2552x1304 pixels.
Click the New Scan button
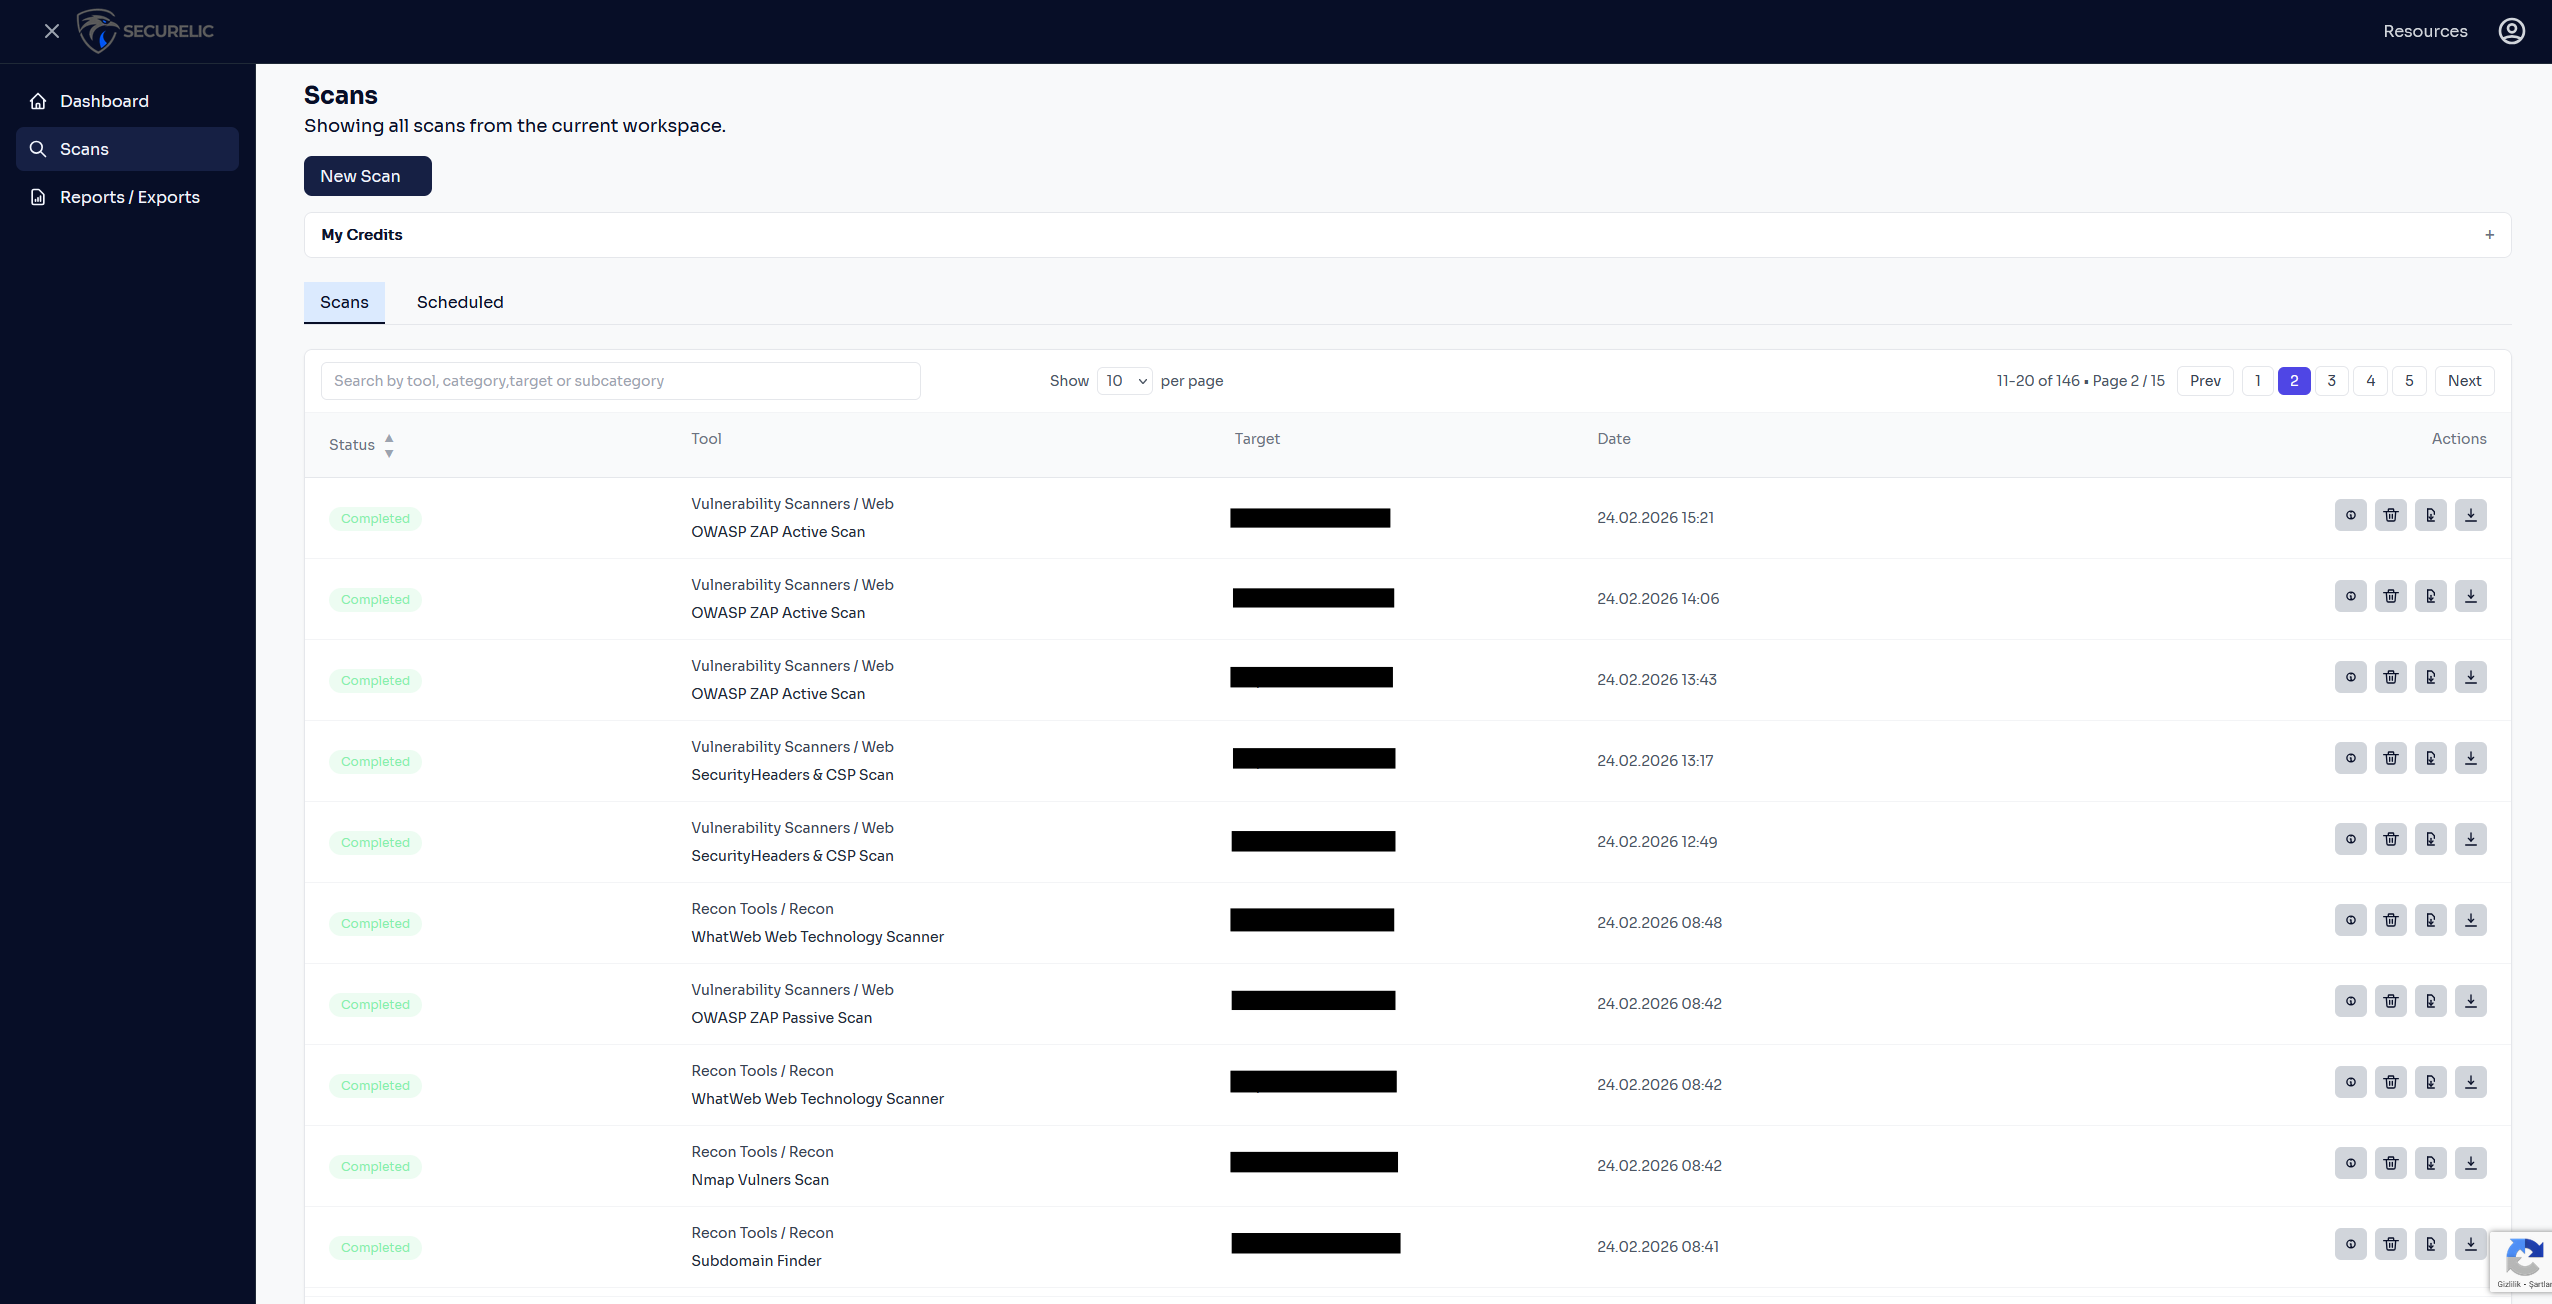367,176
